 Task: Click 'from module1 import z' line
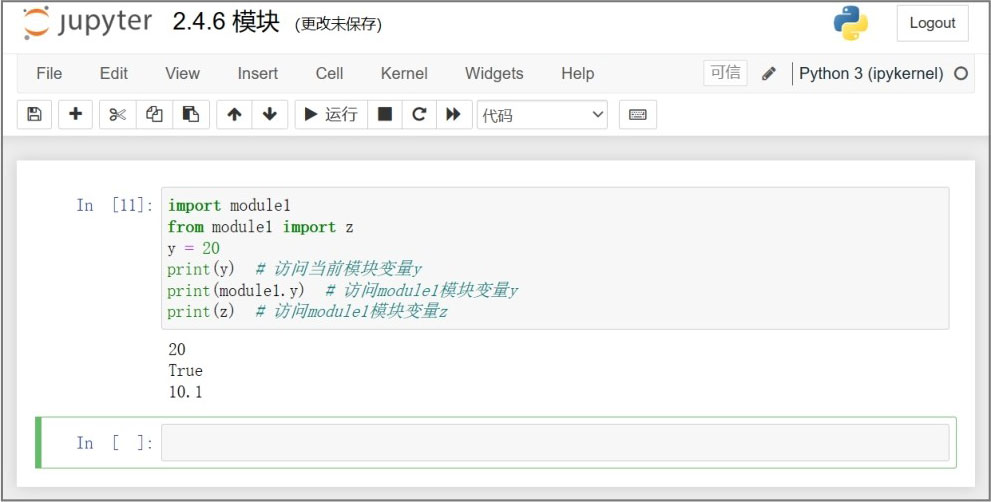coord(260,227)
